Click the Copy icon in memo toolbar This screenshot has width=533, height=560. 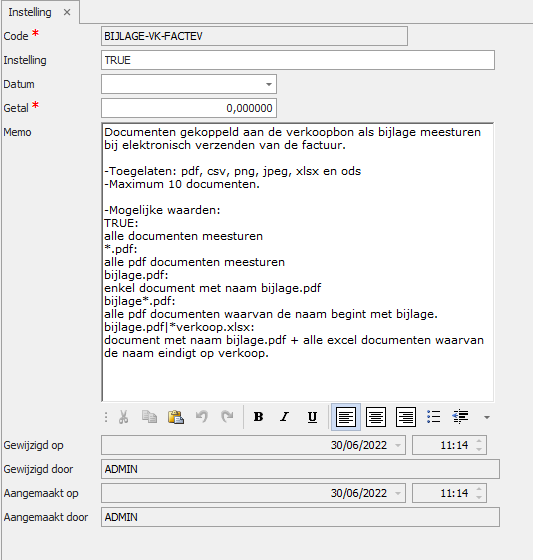click(149, 417)
